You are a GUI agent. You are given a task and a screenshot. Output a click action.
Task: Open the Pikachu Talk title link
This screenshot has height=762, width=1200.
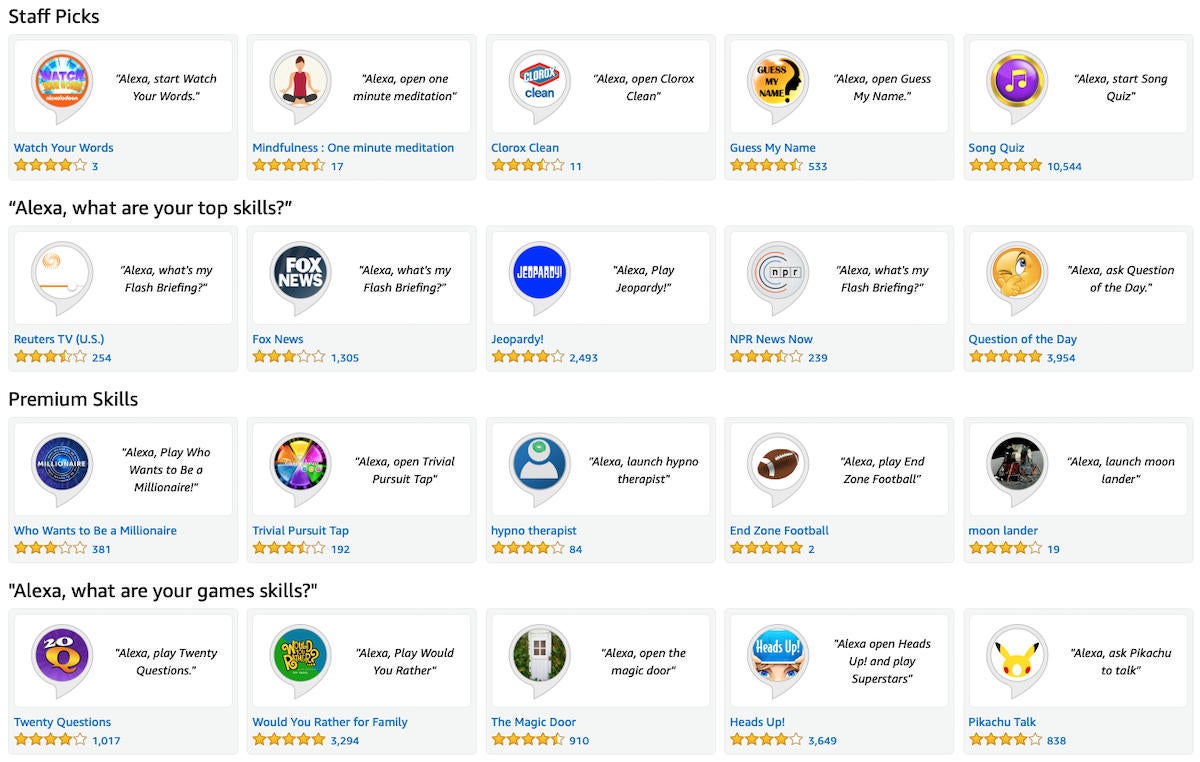[1002, 722]
